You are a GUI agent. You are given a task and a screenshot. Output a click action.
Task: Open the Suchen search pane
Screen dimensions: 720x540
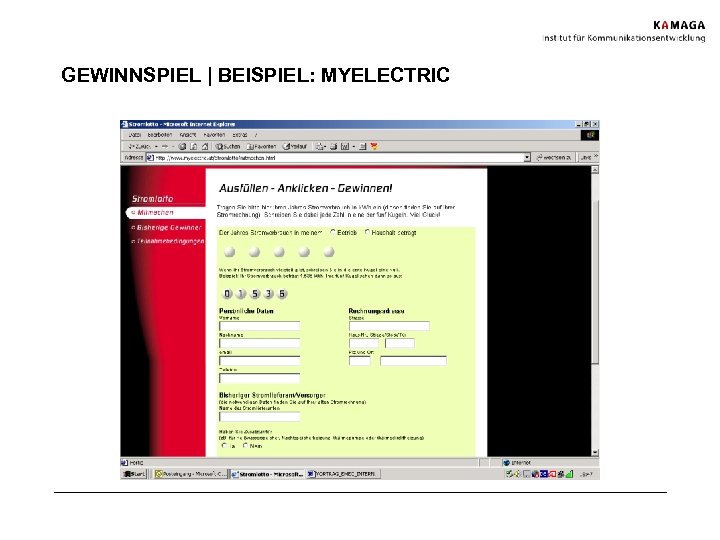(228, 146)
